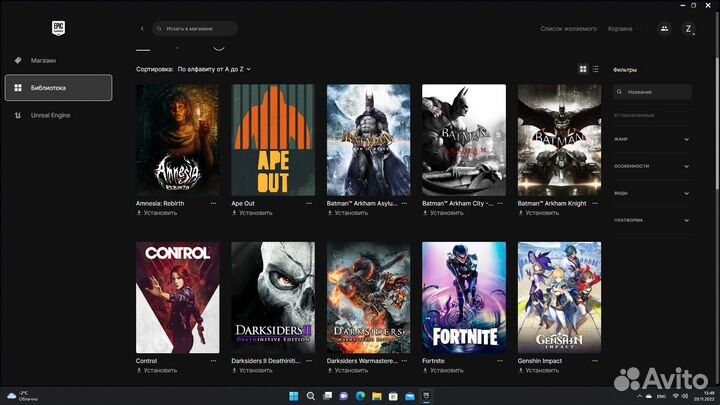
Task: Open Task View on taskbar
Action: tap(327, 396)
